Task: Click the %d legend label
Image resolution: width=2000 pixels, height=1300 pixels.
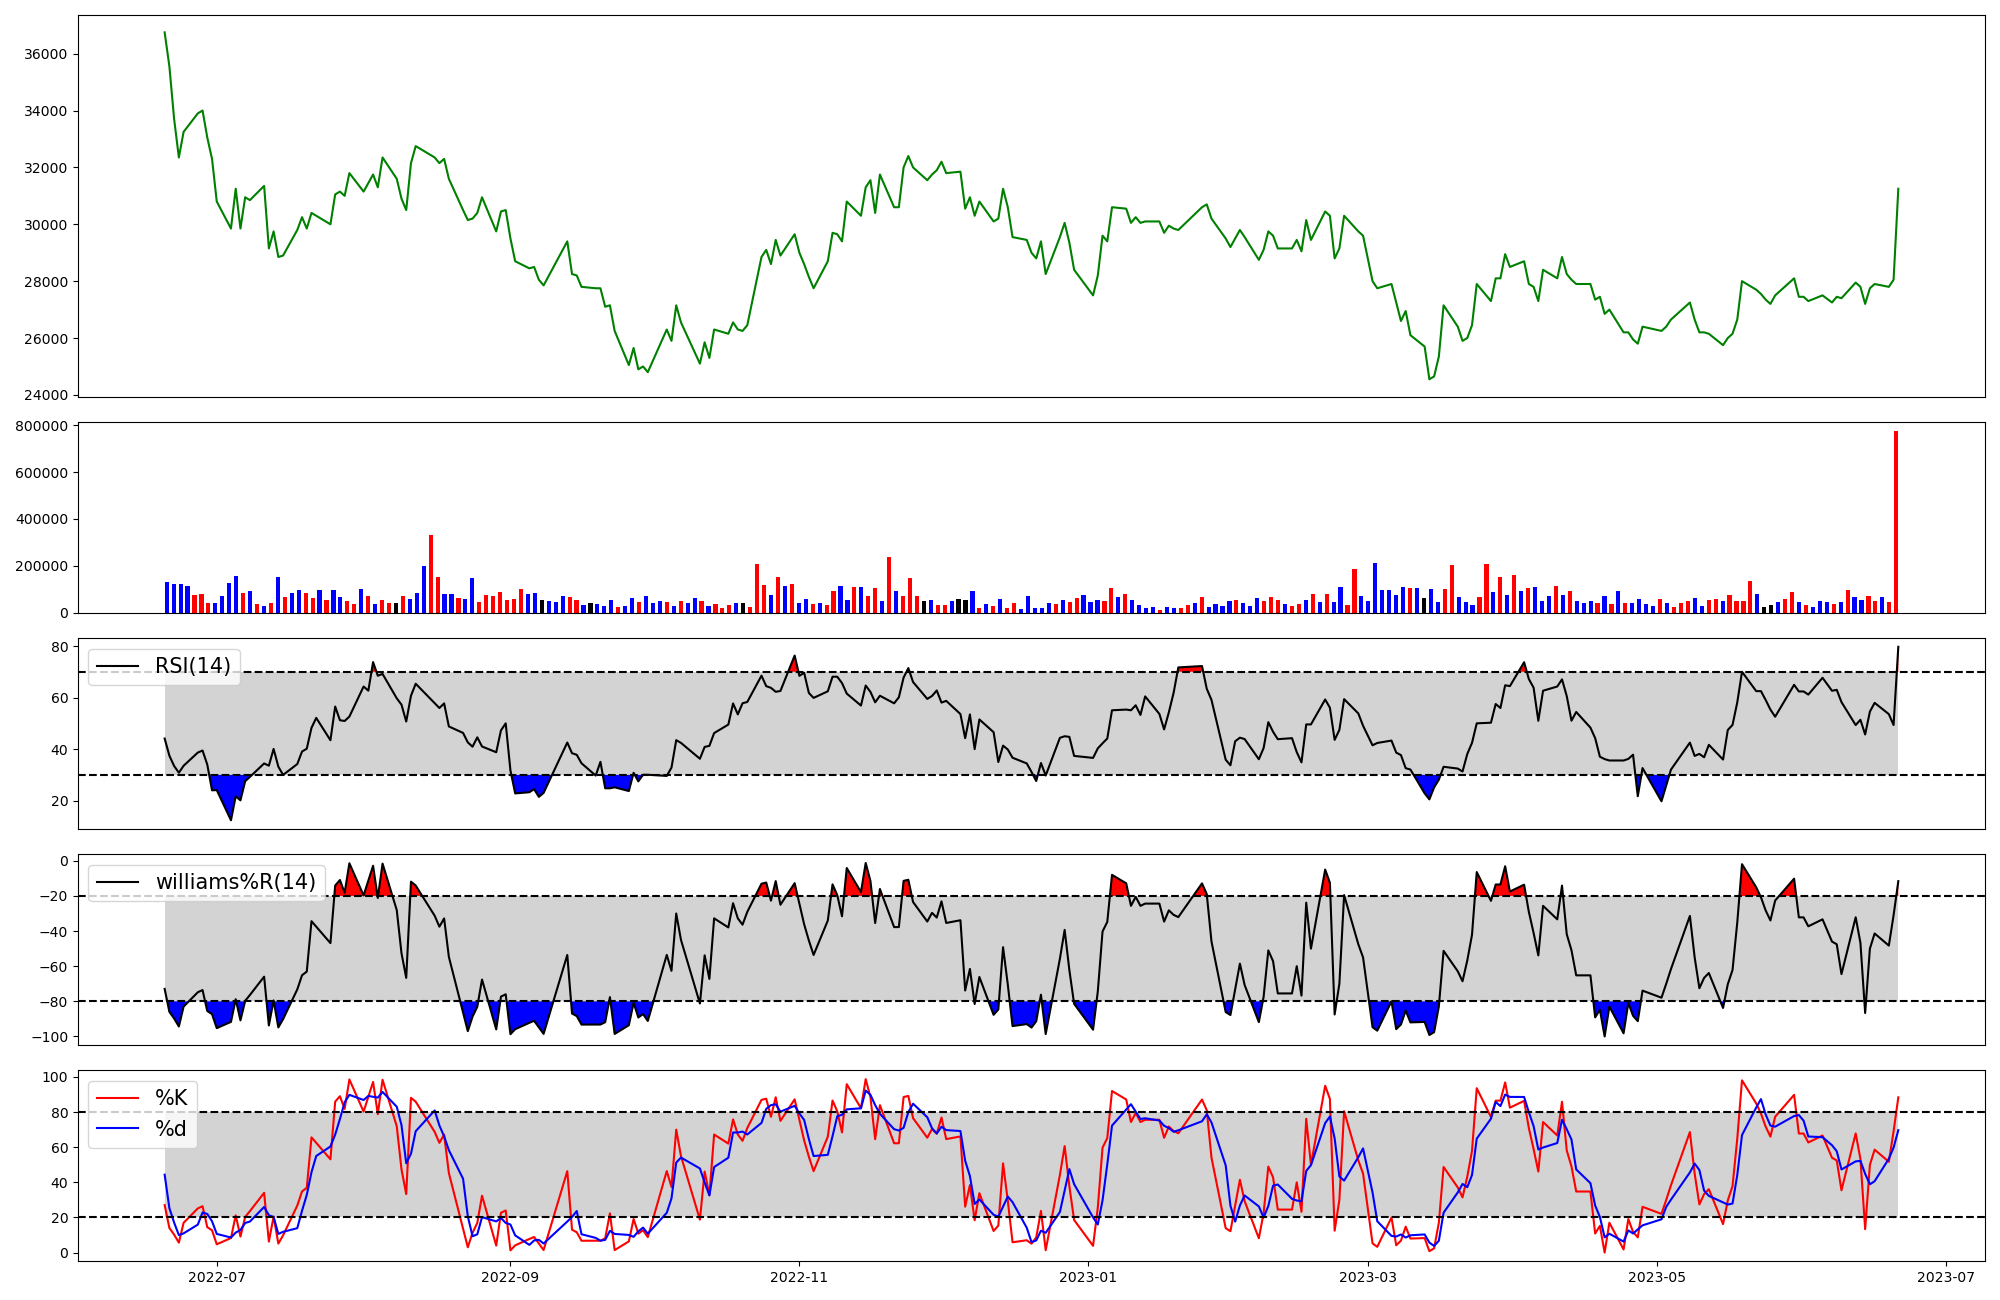Action: pyautogui.click(x=171, y=1129)
